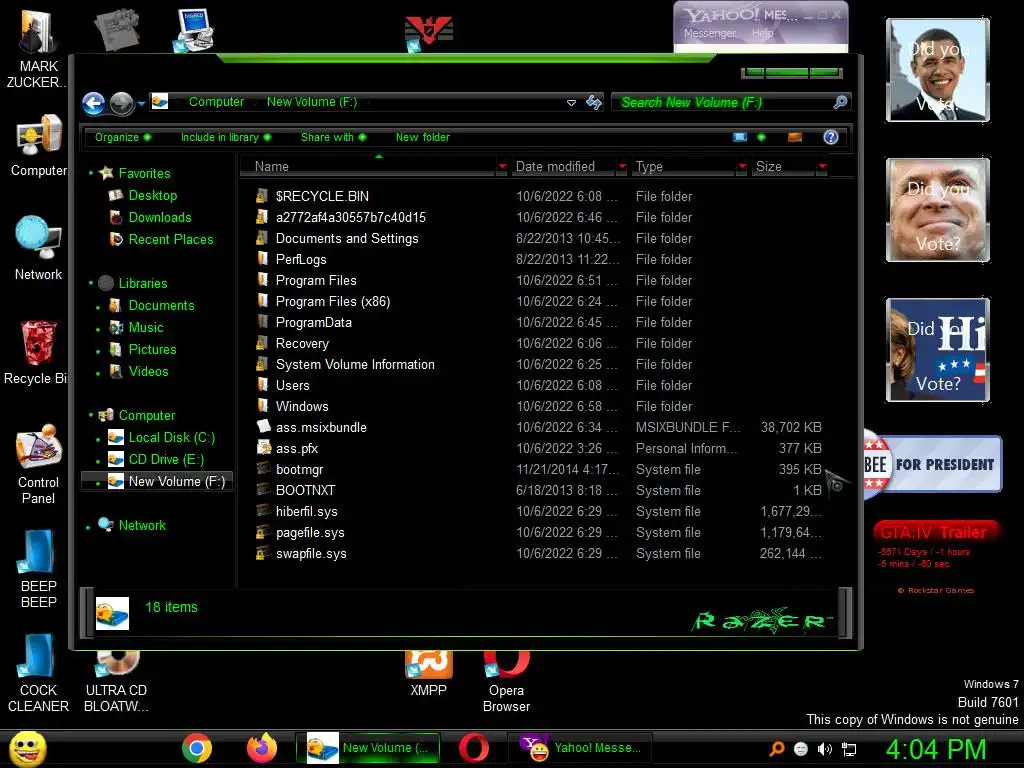Select Local Disk (C:) in the tree
The width and height of the screenshot is (1024, 768).
coord(171,438)
